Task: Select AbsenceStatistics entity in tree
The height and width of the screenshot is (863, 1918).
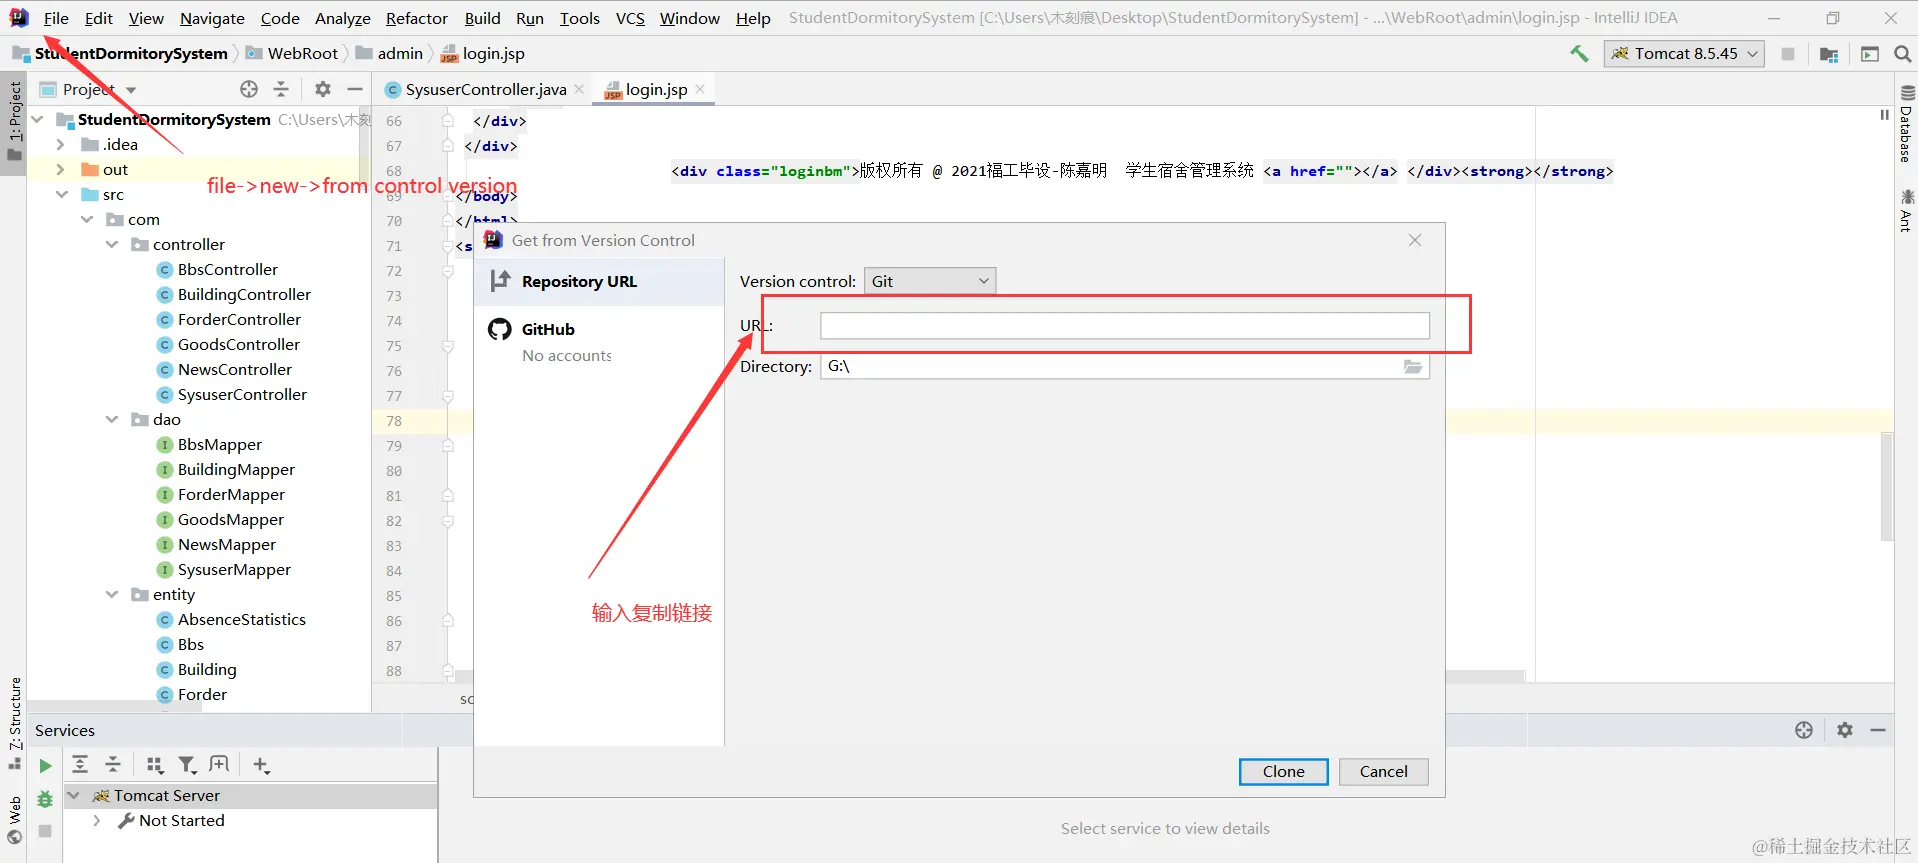Action: point(241,619)
